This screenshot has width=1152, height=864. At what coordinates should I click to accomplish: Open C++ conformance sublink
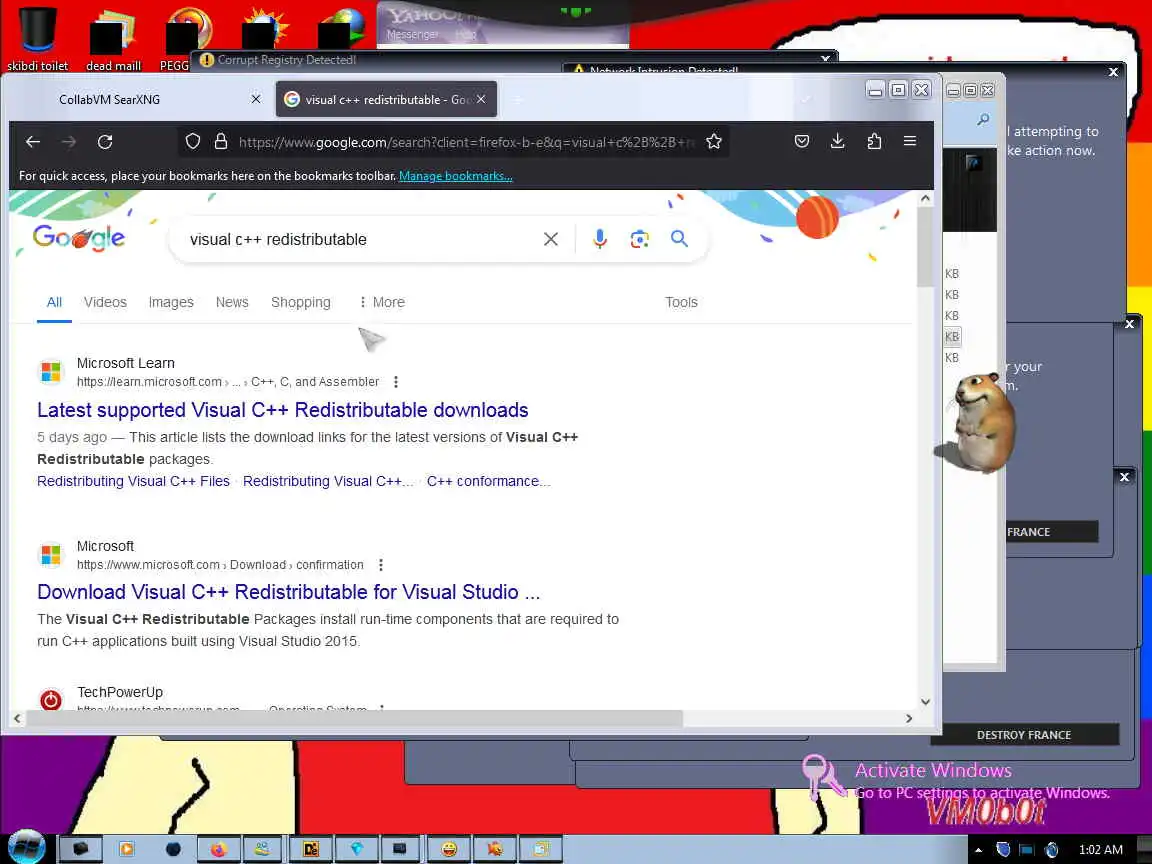click(x=489, y=481)
